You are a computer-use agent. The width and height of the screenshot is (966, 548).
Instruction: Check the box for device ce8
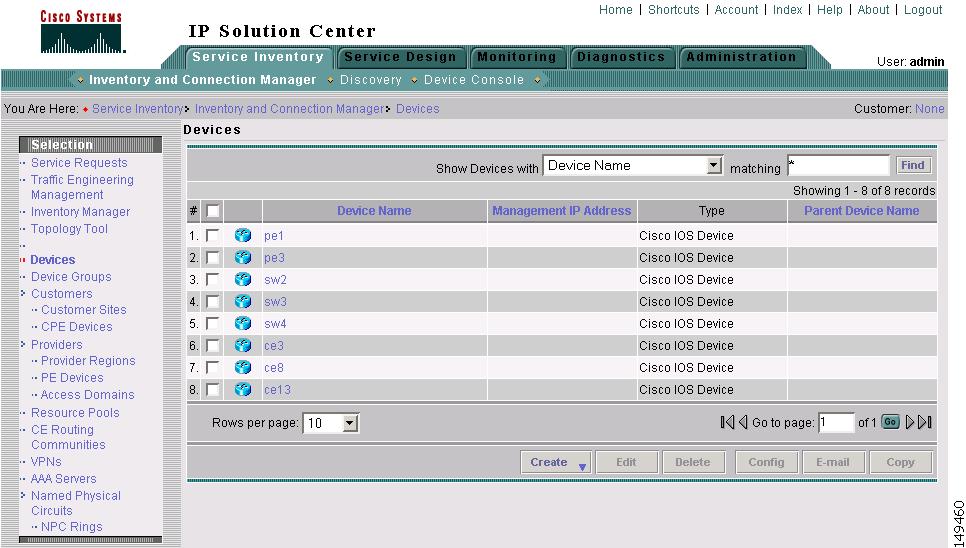213,368
